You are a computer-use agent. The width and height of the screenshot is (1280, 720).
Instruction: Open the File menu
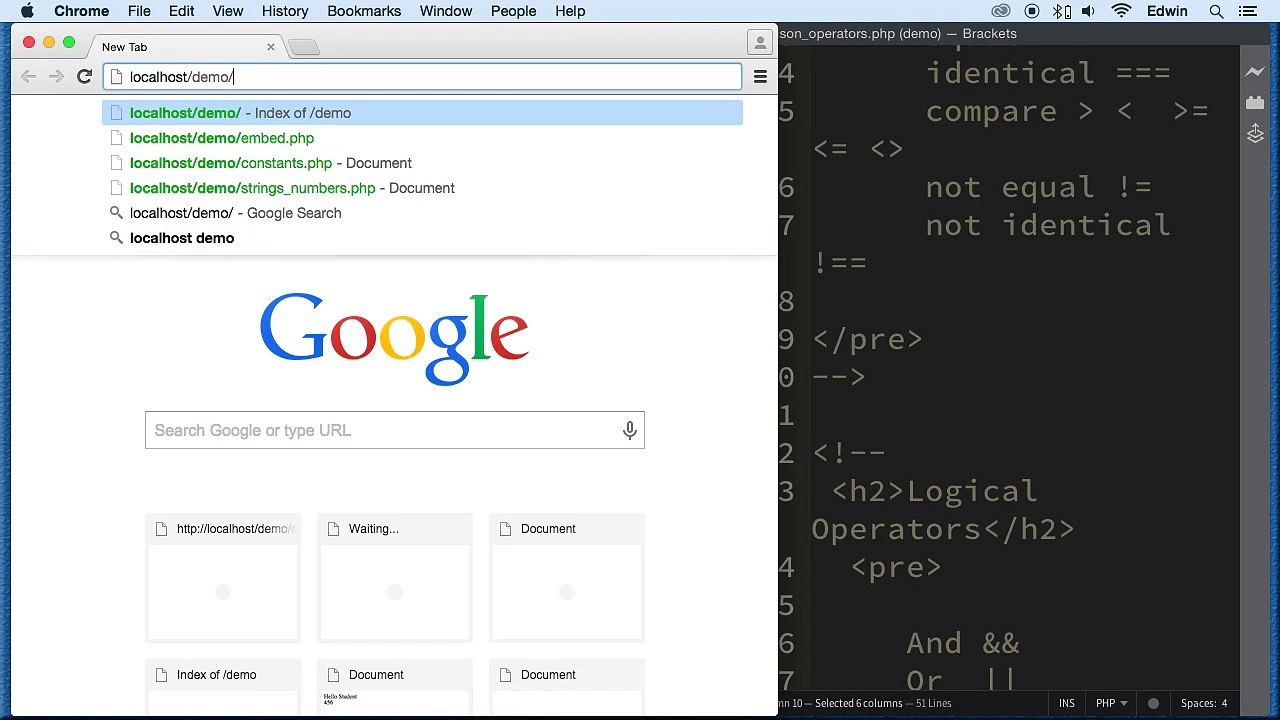pos(139,11)
